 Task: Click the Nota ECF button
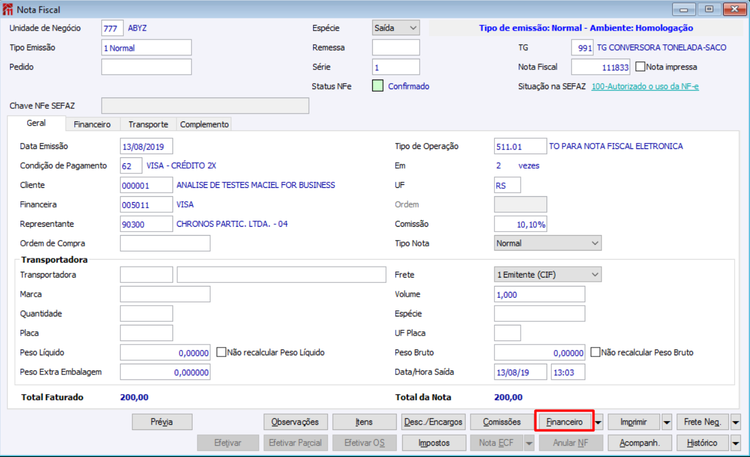(x=496, y=443)
